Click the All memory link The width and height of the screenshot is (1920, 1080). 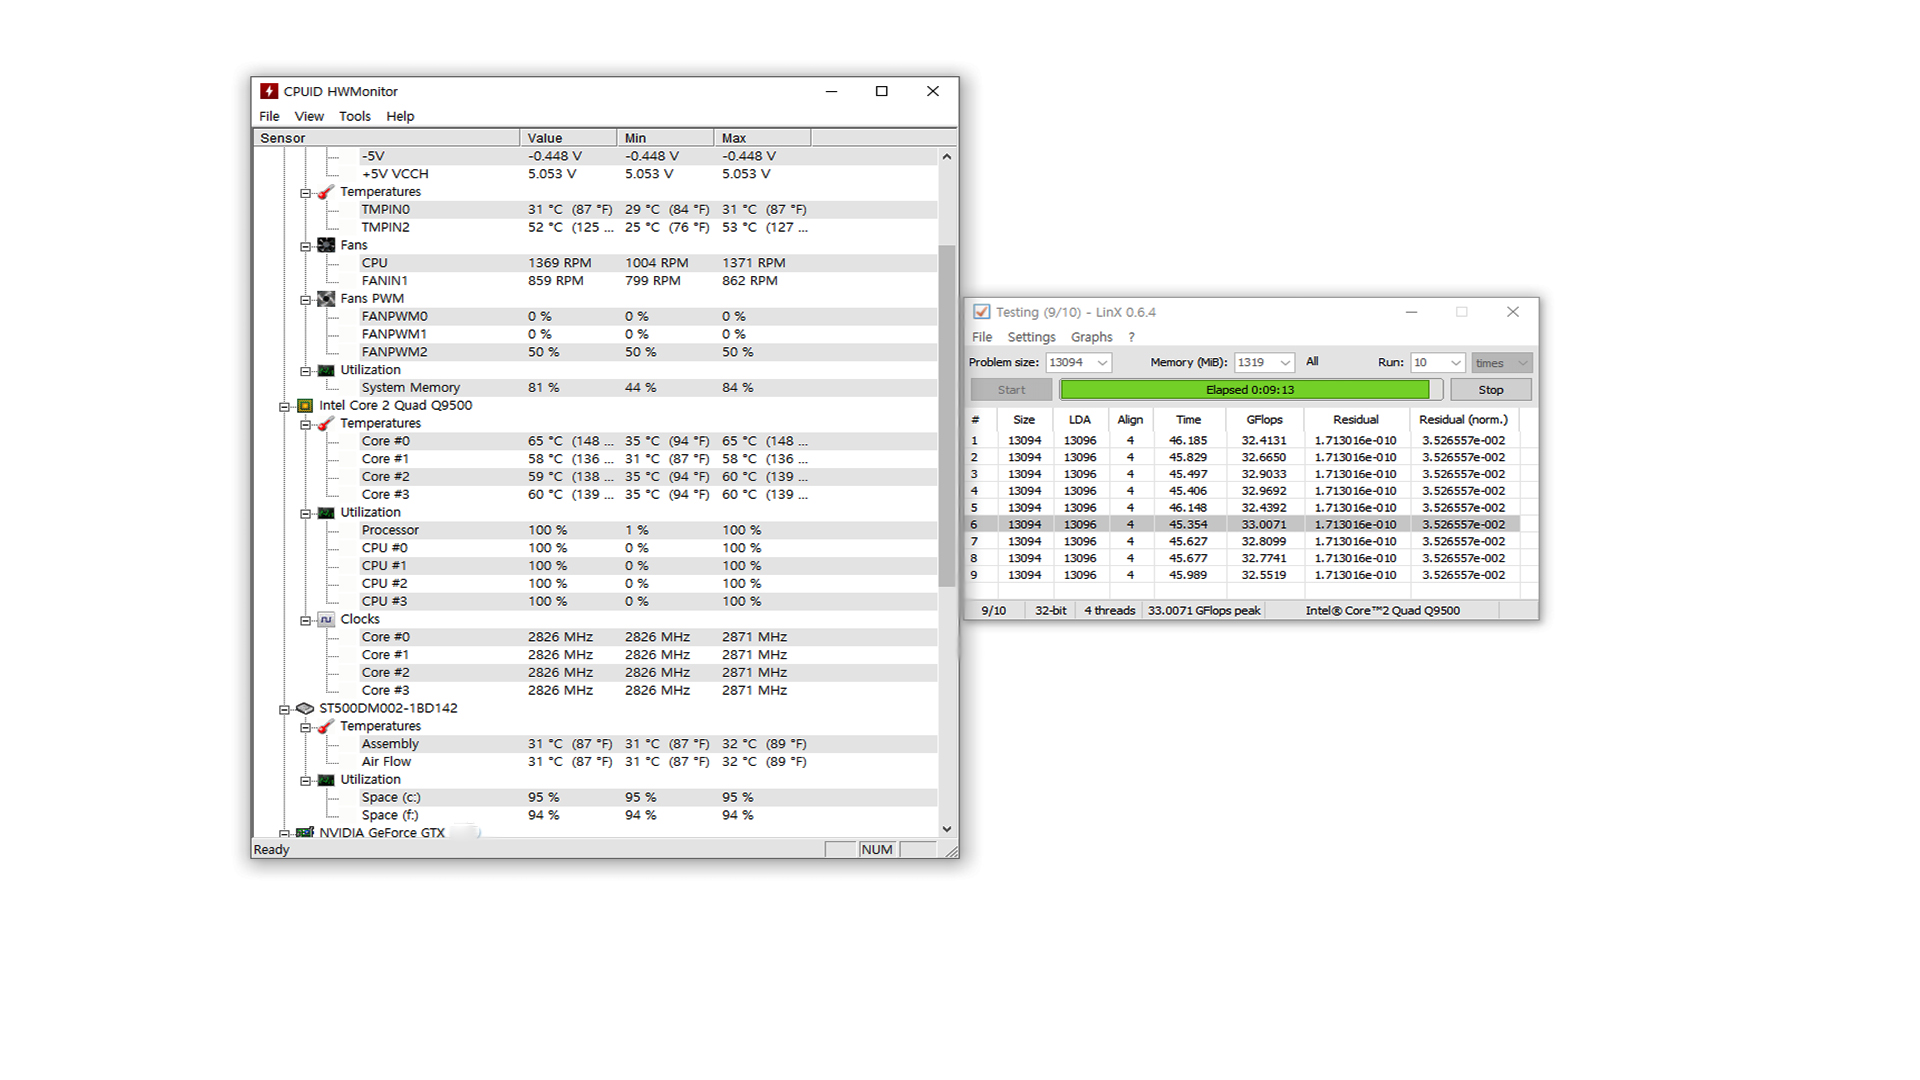[x=1312, y=362]
